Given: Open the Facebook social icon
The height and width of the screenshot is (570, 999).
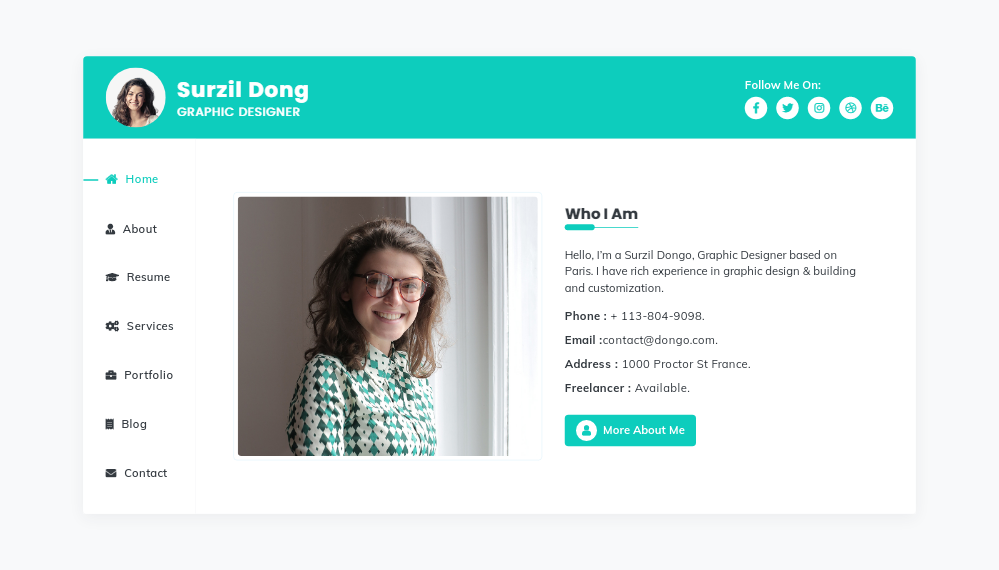Looking at the screenshot, I should click(x=756, y=108).
